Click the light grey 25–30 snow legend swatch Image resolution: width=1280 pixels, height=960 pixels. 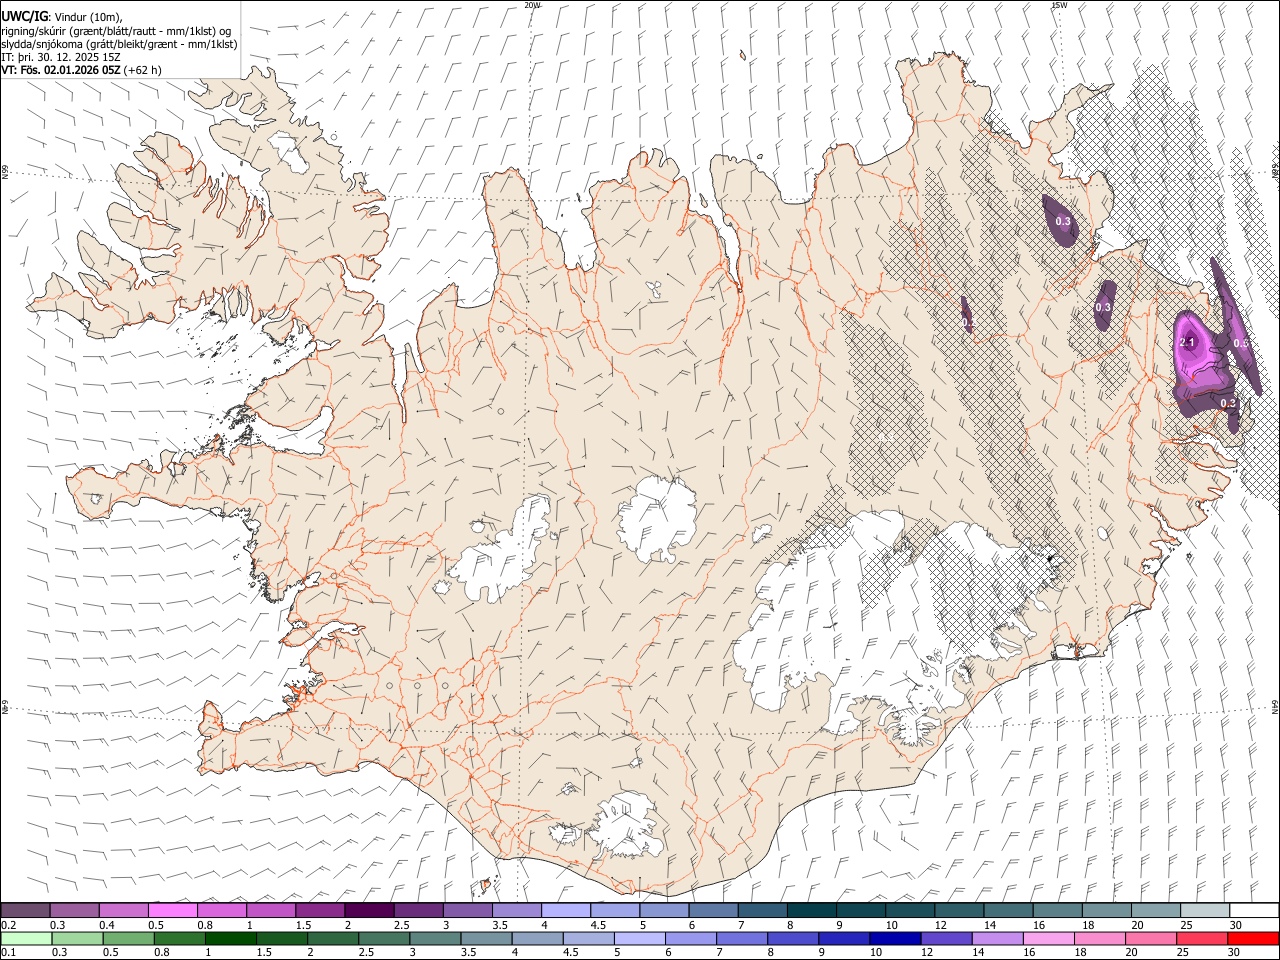pos(1205,911)
